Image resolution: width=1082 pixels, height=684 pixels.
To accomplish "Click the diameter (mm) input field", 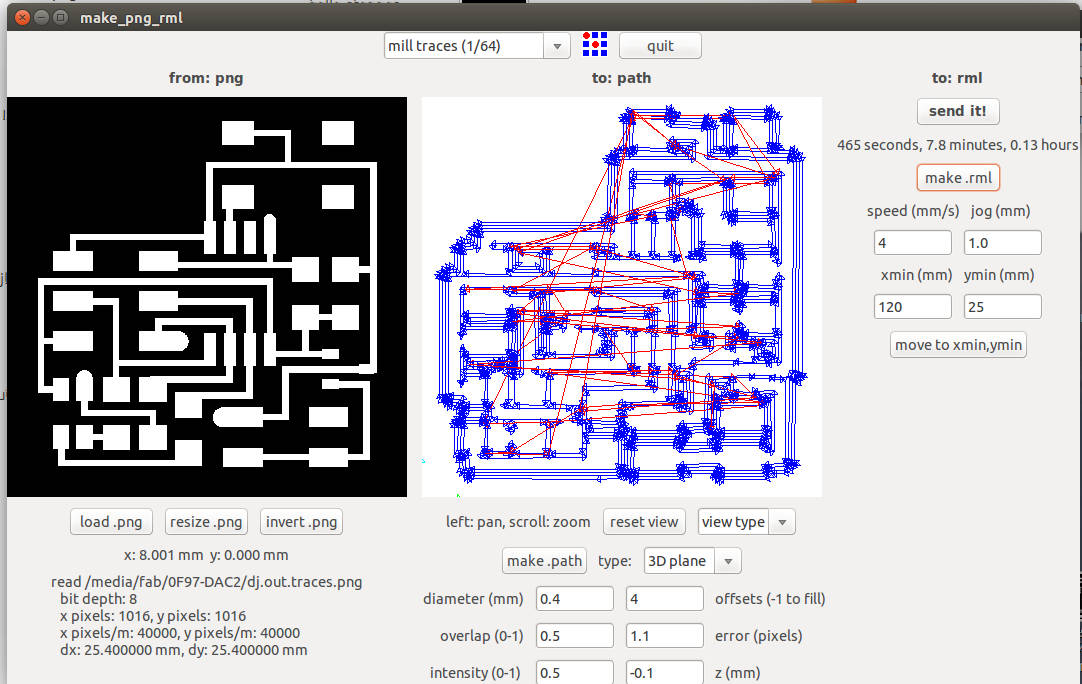I will click(574, 598).
